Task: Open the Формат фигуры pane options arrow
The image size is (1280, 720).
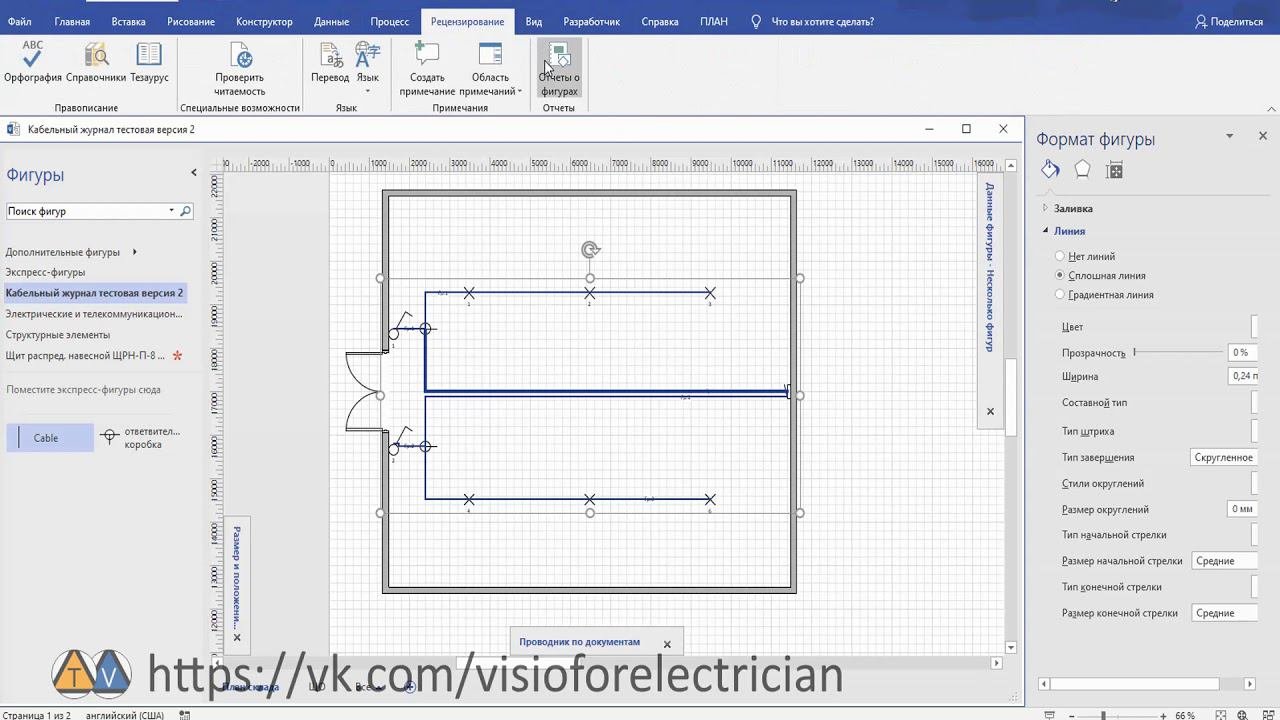Action: point(1230,136)
